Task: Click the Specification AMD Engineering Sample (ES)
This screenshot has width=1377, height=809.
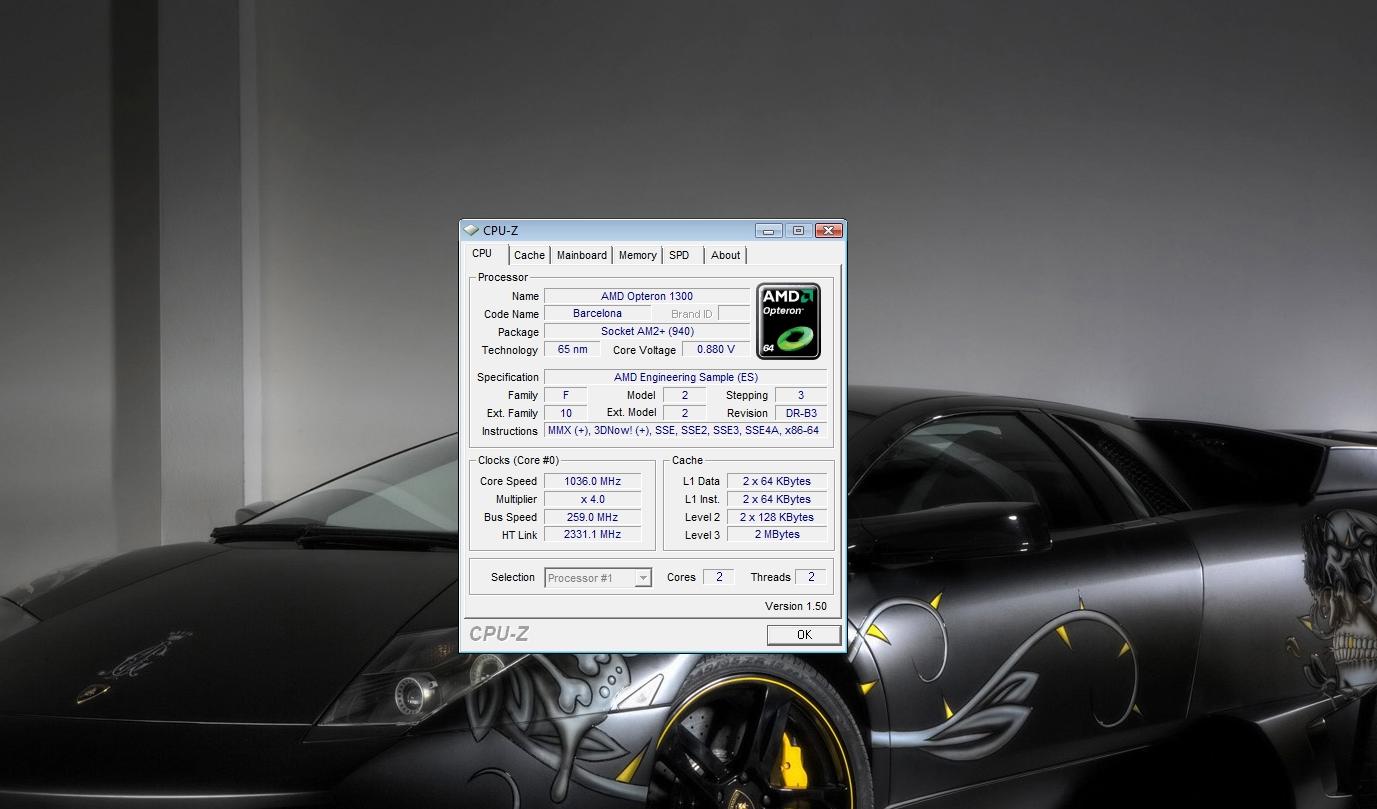Action: (686, 377)
